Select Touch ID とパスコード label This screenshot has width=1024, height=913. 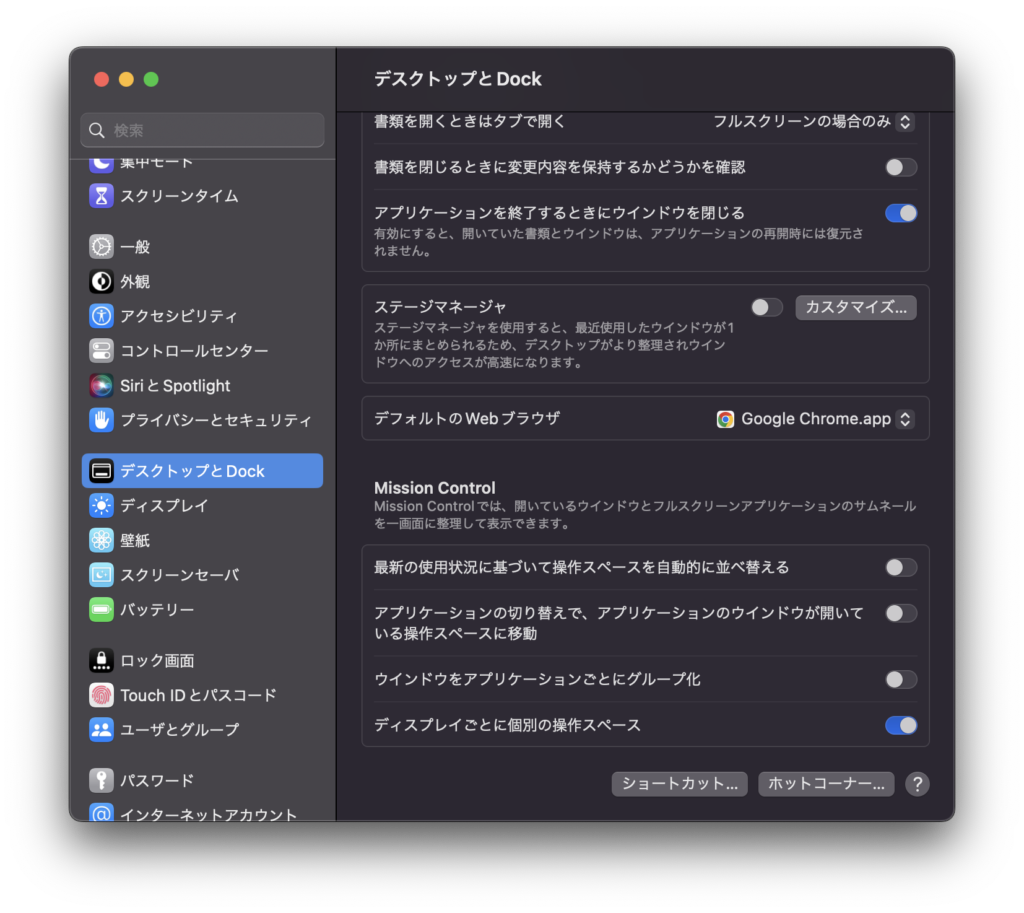(199, 695)
